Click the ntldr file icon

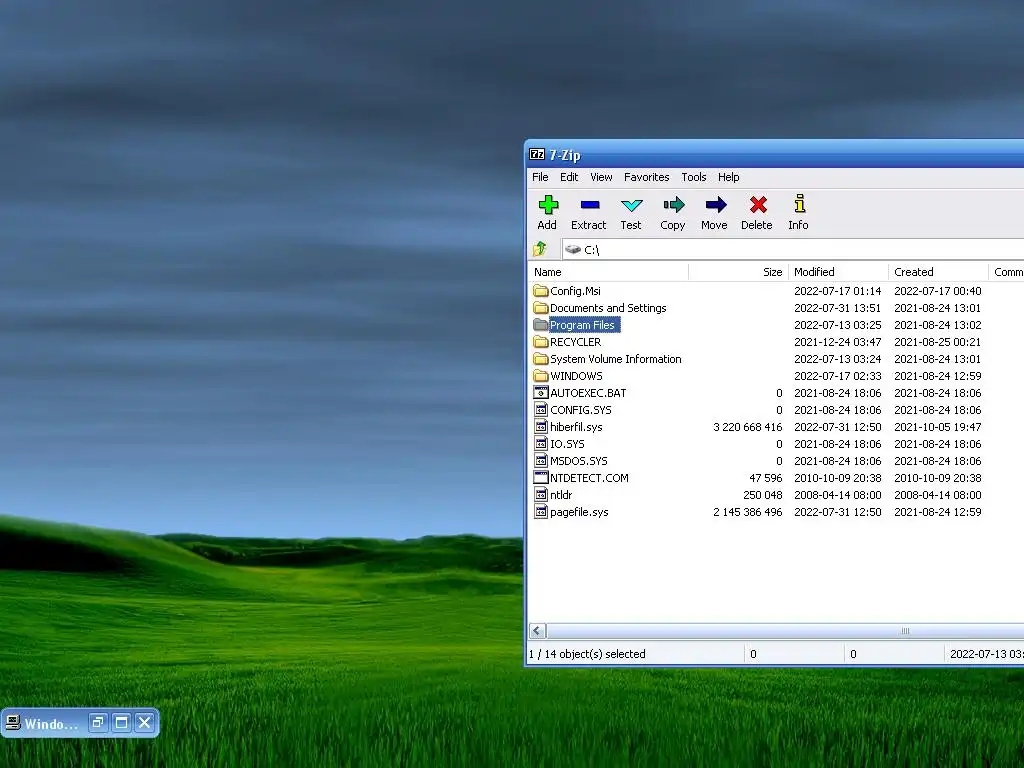click(x=541, y=494)
